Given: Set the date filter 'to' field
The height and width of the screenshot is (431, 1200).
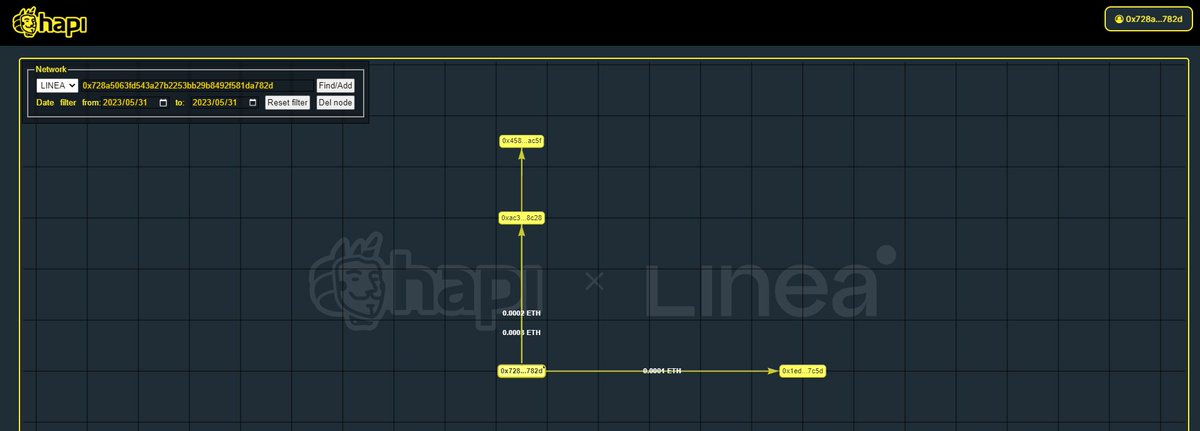Looking at the screenshot, I should click(x=225, y=103).
